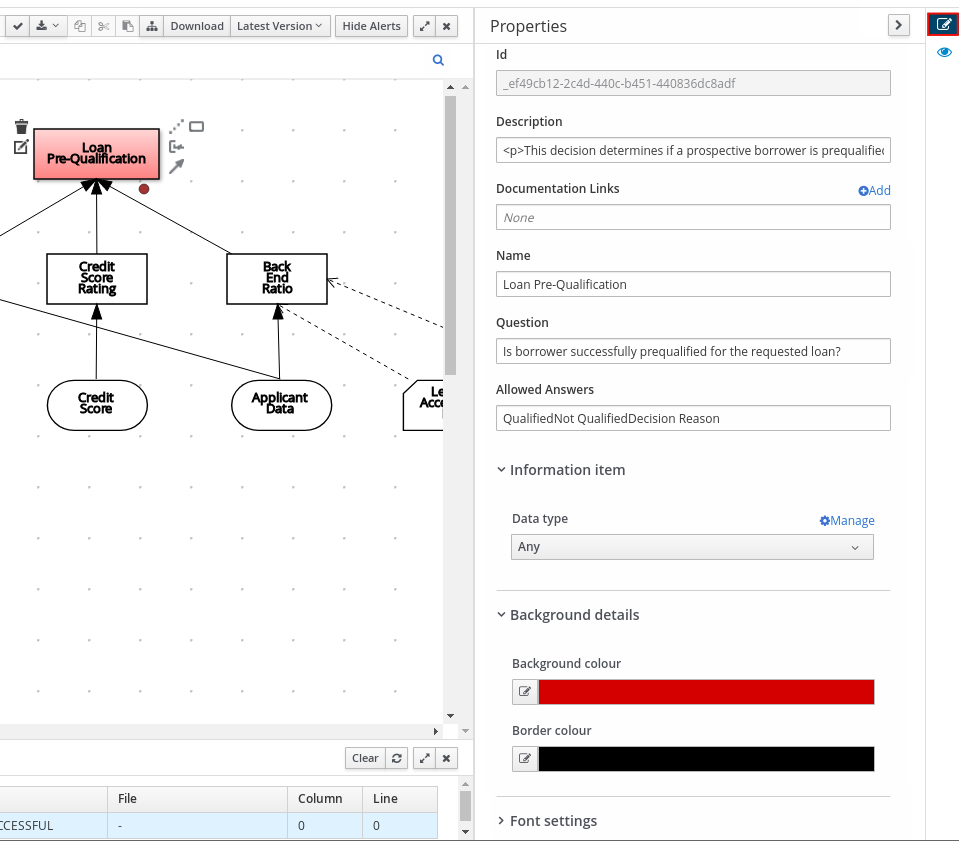The image size is (959, 841).
Task: Click the trash icon beside Loan Pre-Qualification node
Action: pyautogui.click(x=21, y=126)
